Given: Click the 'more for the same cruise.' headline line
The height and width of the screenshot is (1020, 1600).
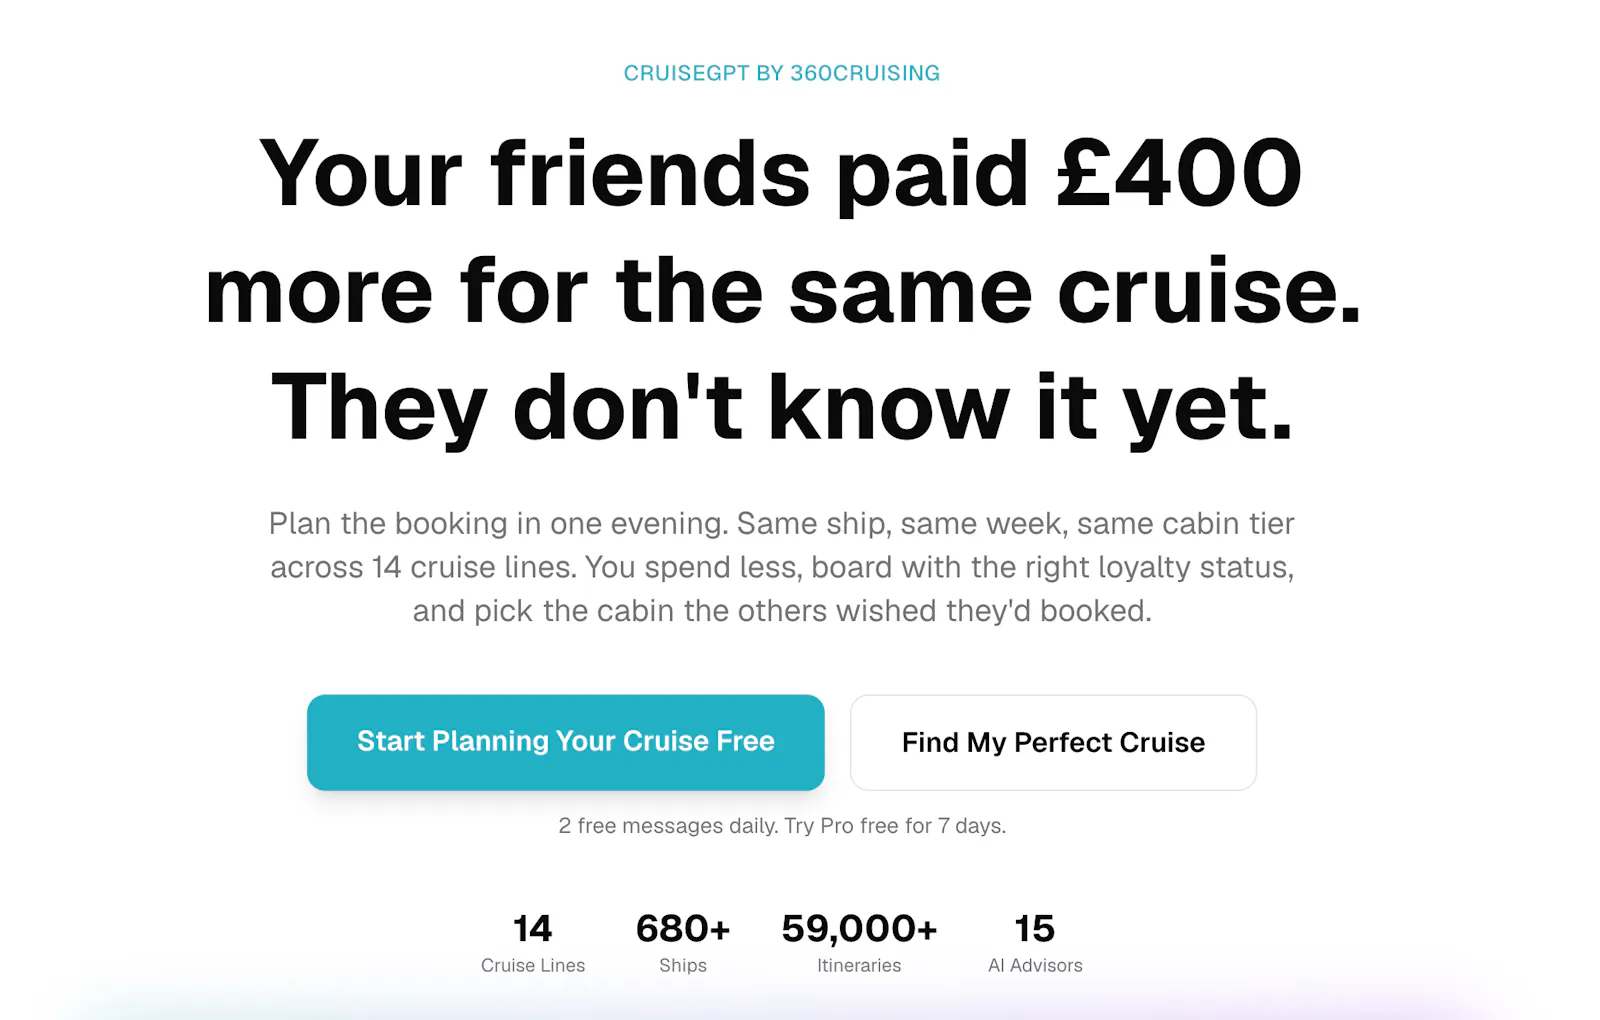Looking at the screenshot, I should (783, 291).
